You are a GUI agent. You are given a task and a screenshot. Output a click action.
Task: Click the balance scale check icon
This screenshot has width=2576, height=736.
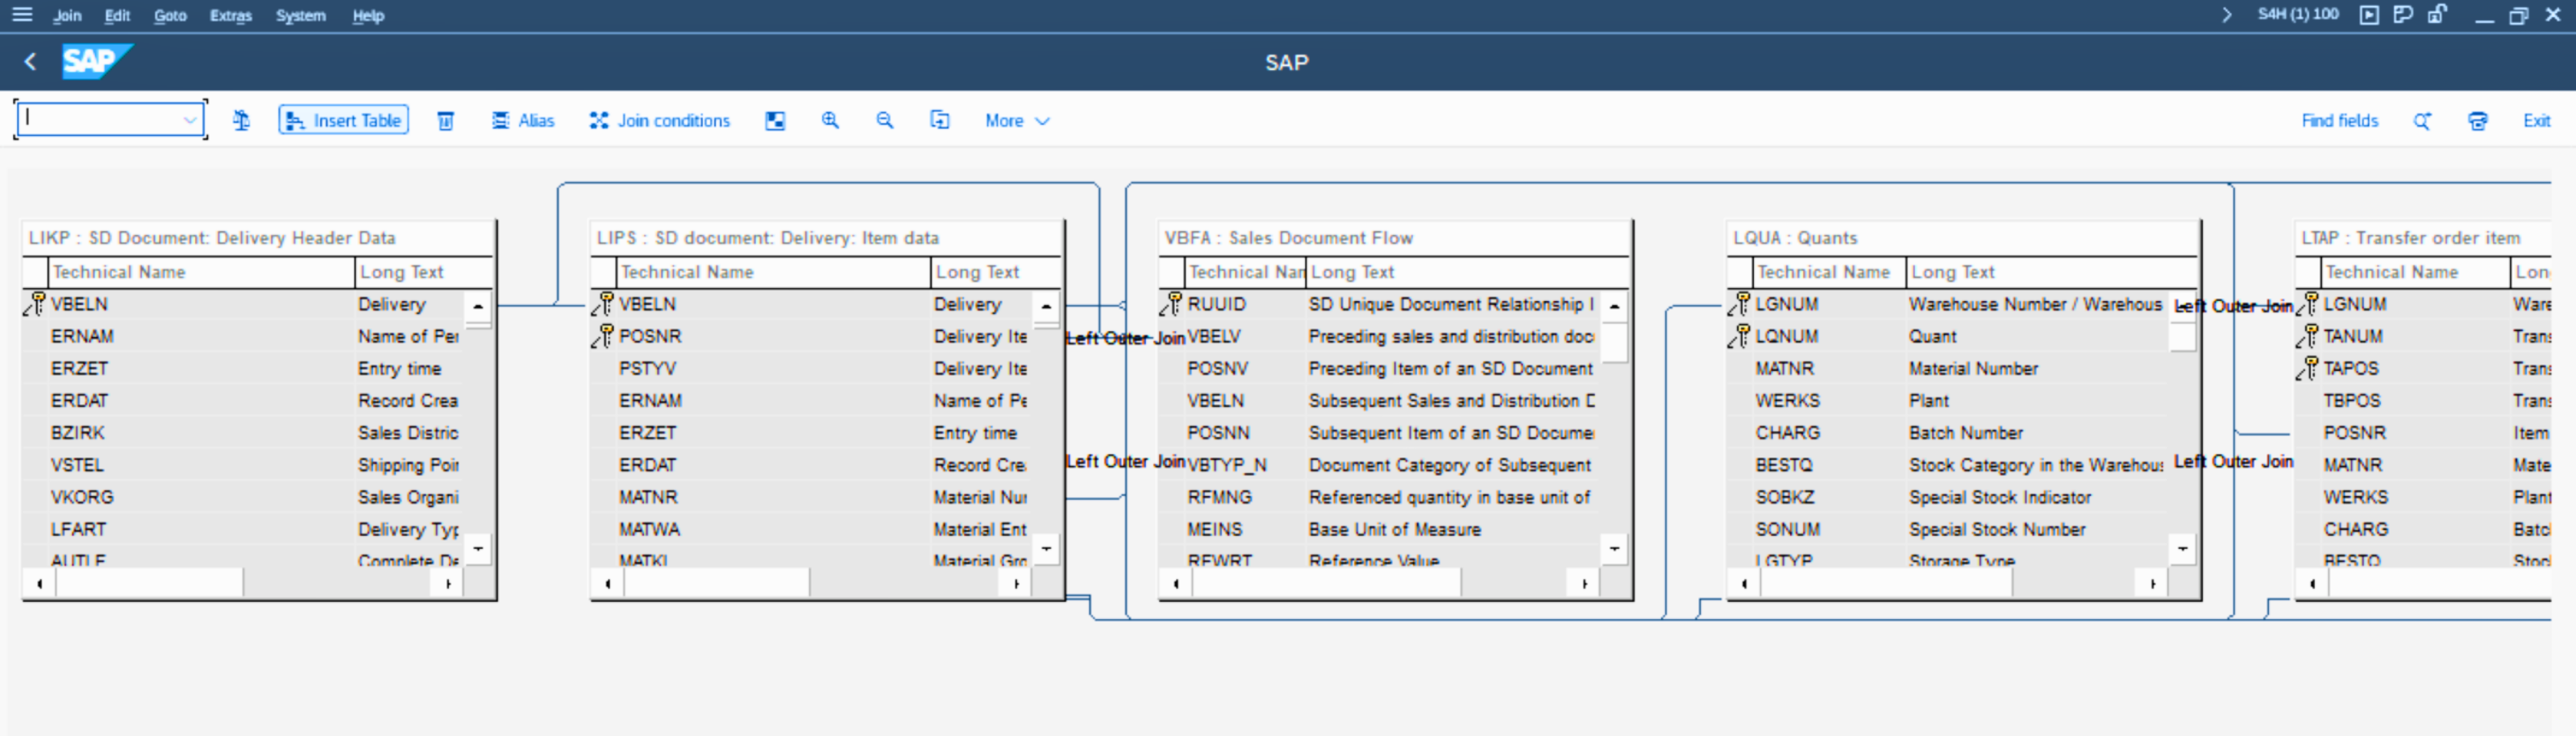click(x=241, y=121)
